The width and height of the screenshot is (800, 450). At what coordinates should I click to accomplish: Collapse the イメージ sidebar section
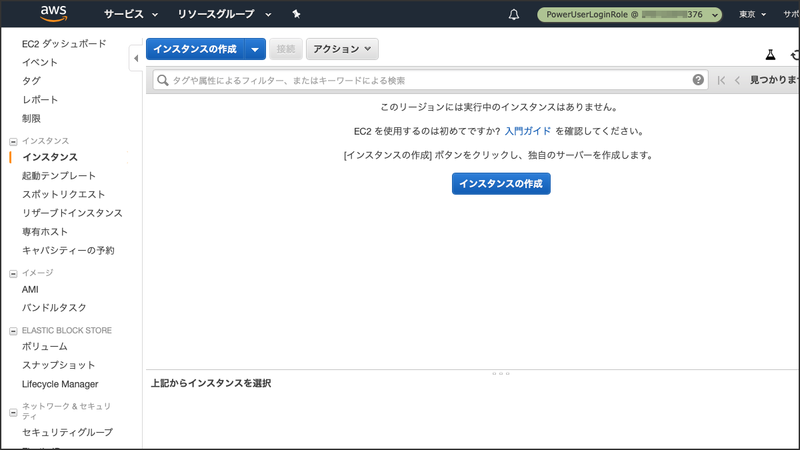(13, 273)
